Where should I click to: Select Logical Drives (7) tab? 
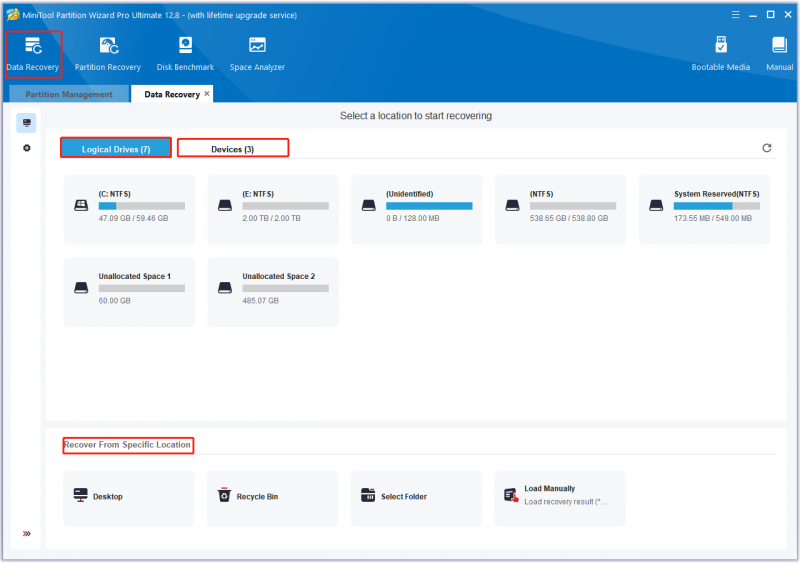[x=116, y=149]
